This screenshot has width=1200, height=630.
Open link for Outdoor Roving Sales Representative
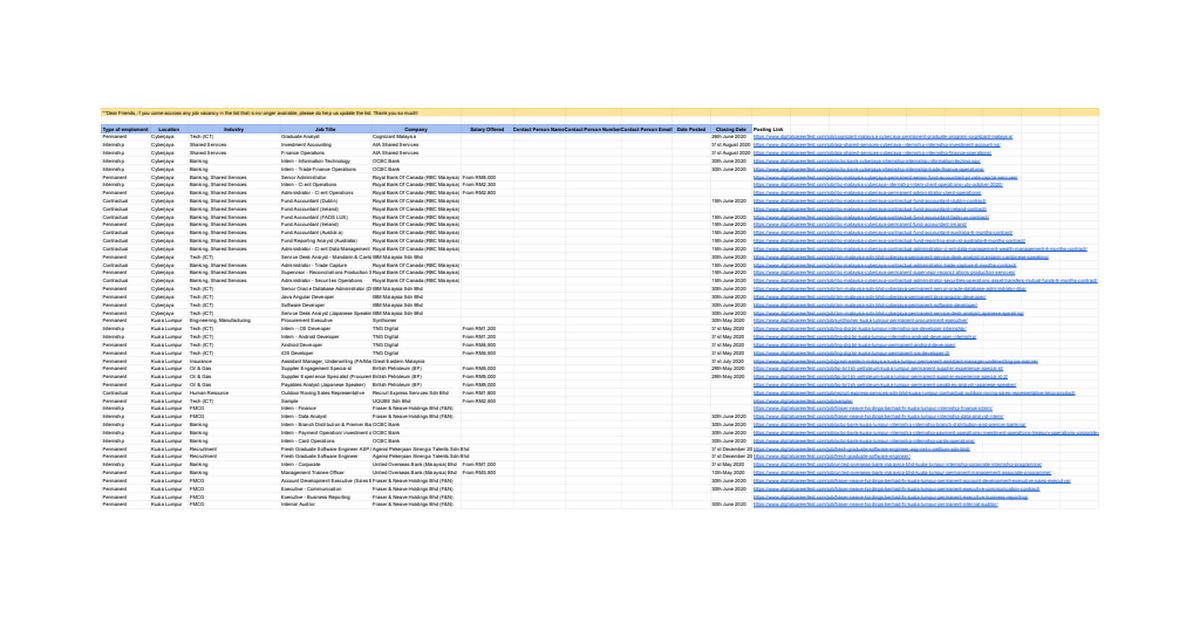pyautogui.click(x=914, y=393)
